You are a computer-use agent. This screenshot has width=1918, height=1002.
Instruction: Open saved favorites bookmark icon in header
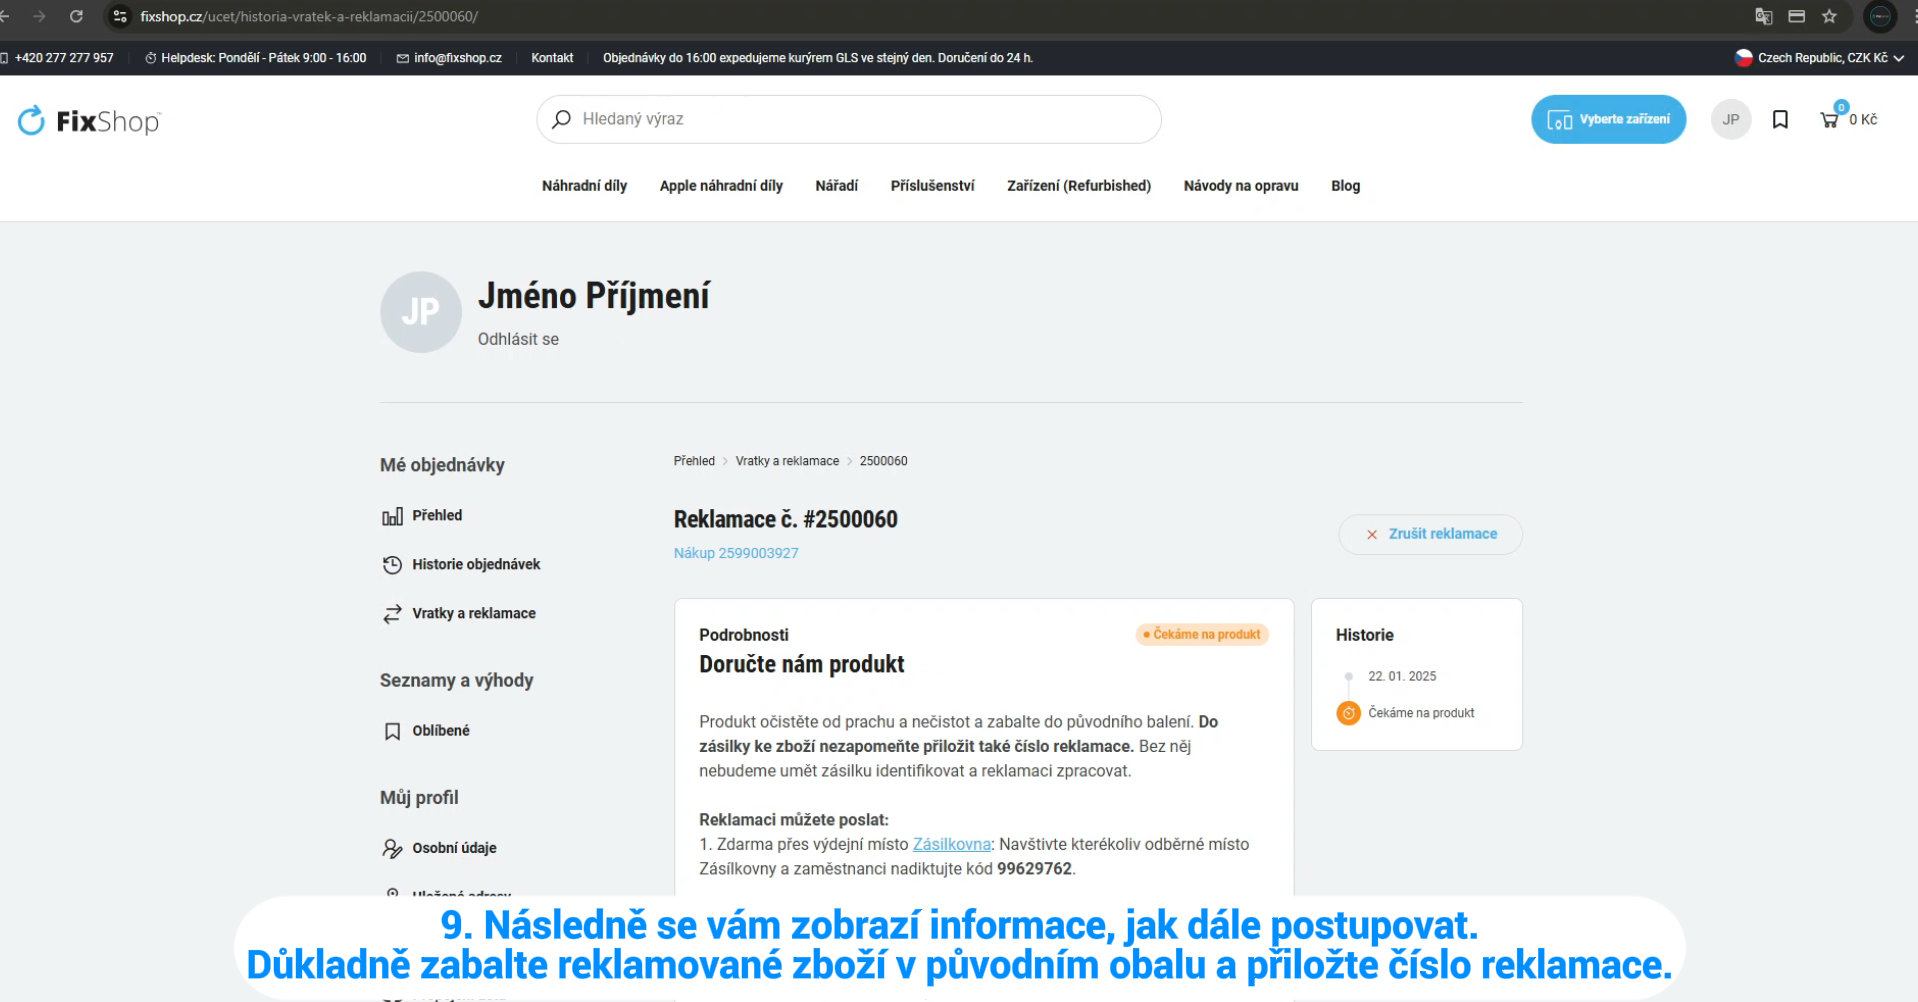coord(1780,120)
